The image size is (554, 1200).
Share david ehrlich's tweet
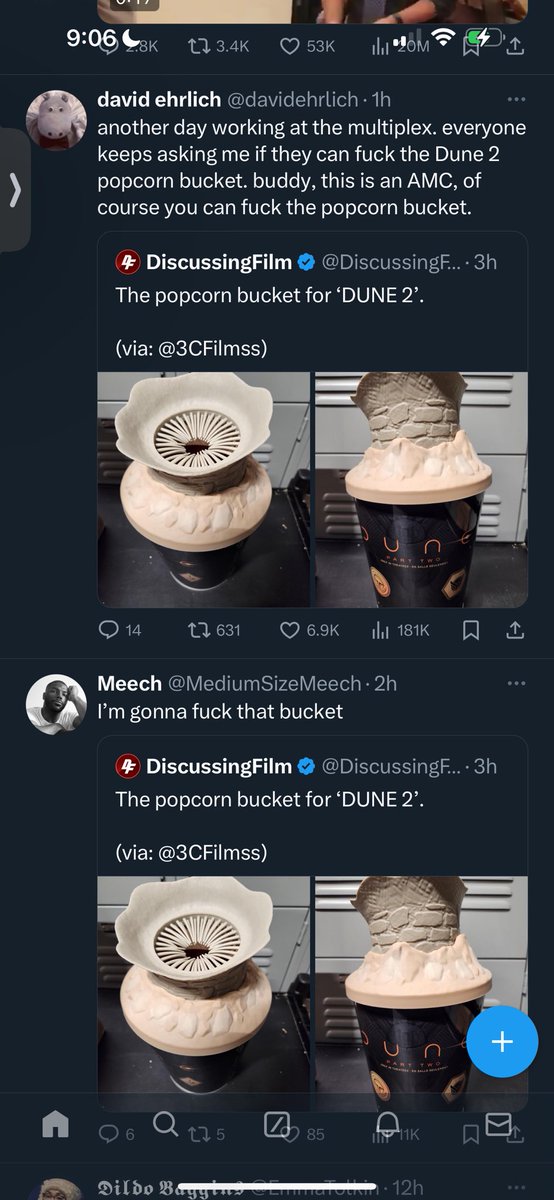coord(515,630)
